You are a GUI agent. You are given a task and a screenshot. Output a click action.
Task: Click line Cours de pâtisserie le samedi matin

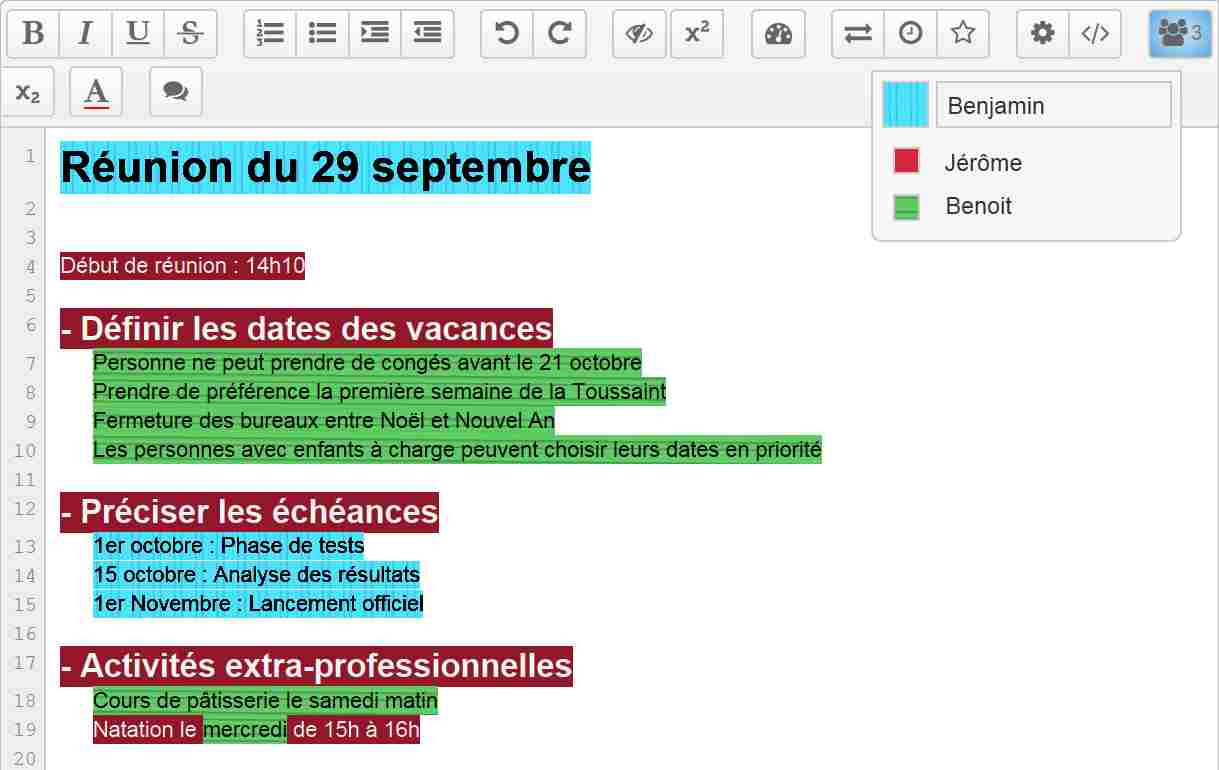(x=265, y=701)
